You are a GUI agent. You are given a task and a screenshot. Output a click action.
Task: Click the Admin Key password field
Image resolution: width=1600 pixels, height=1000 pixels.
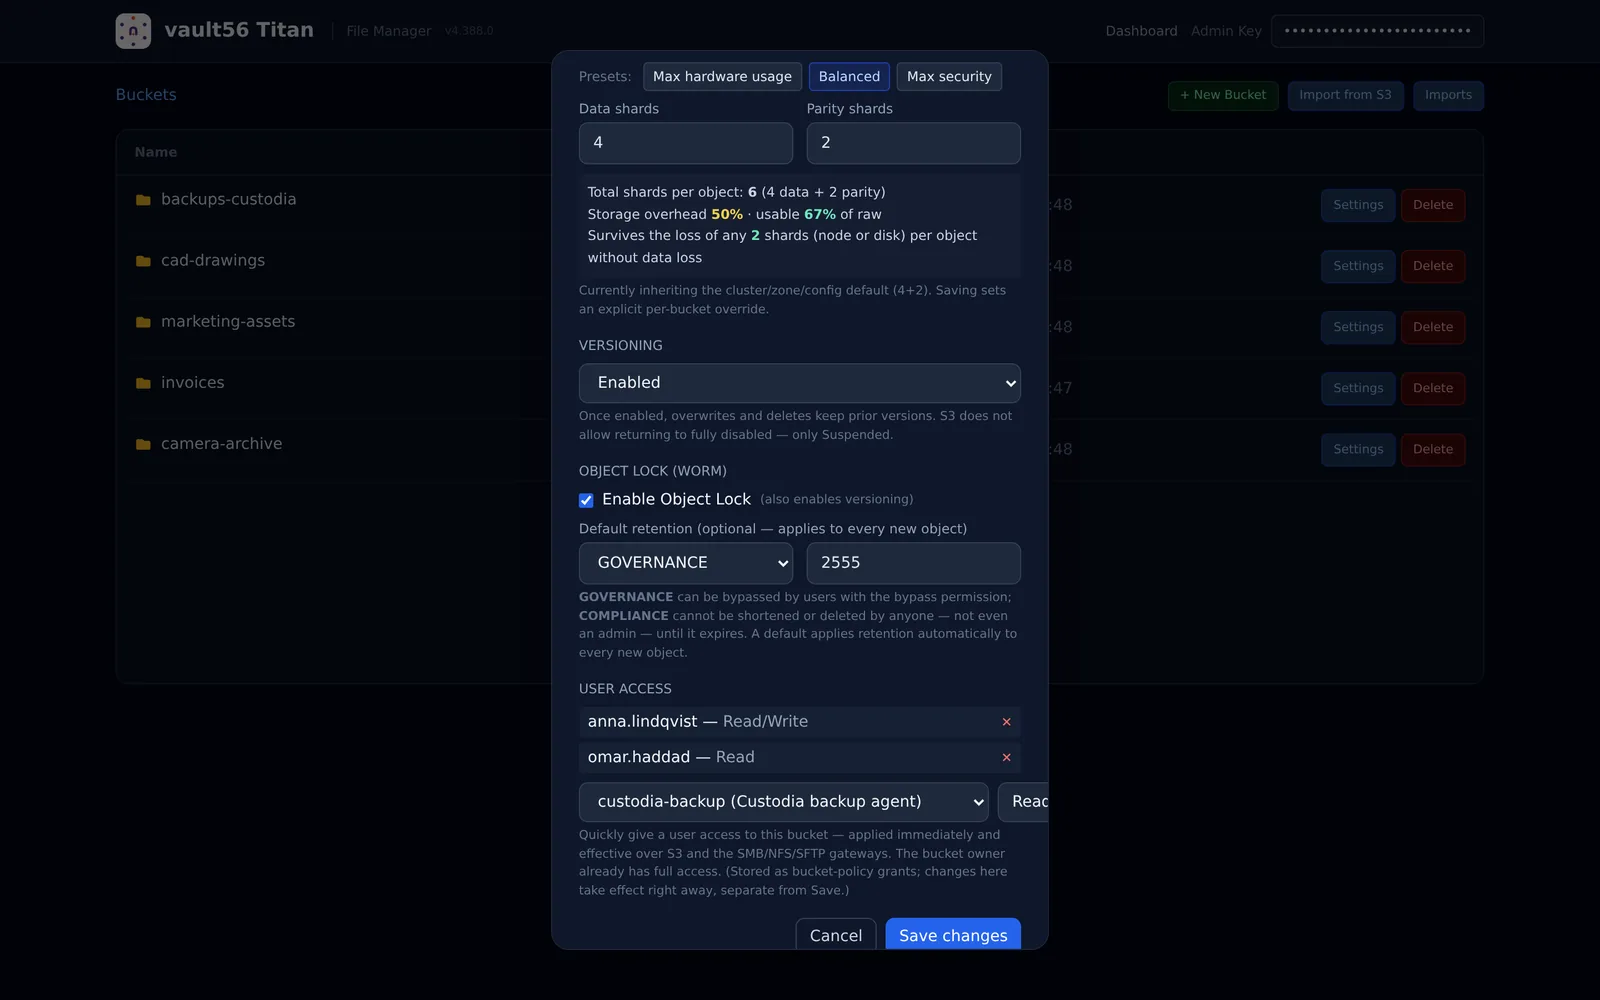click(x=1377, y=31)
